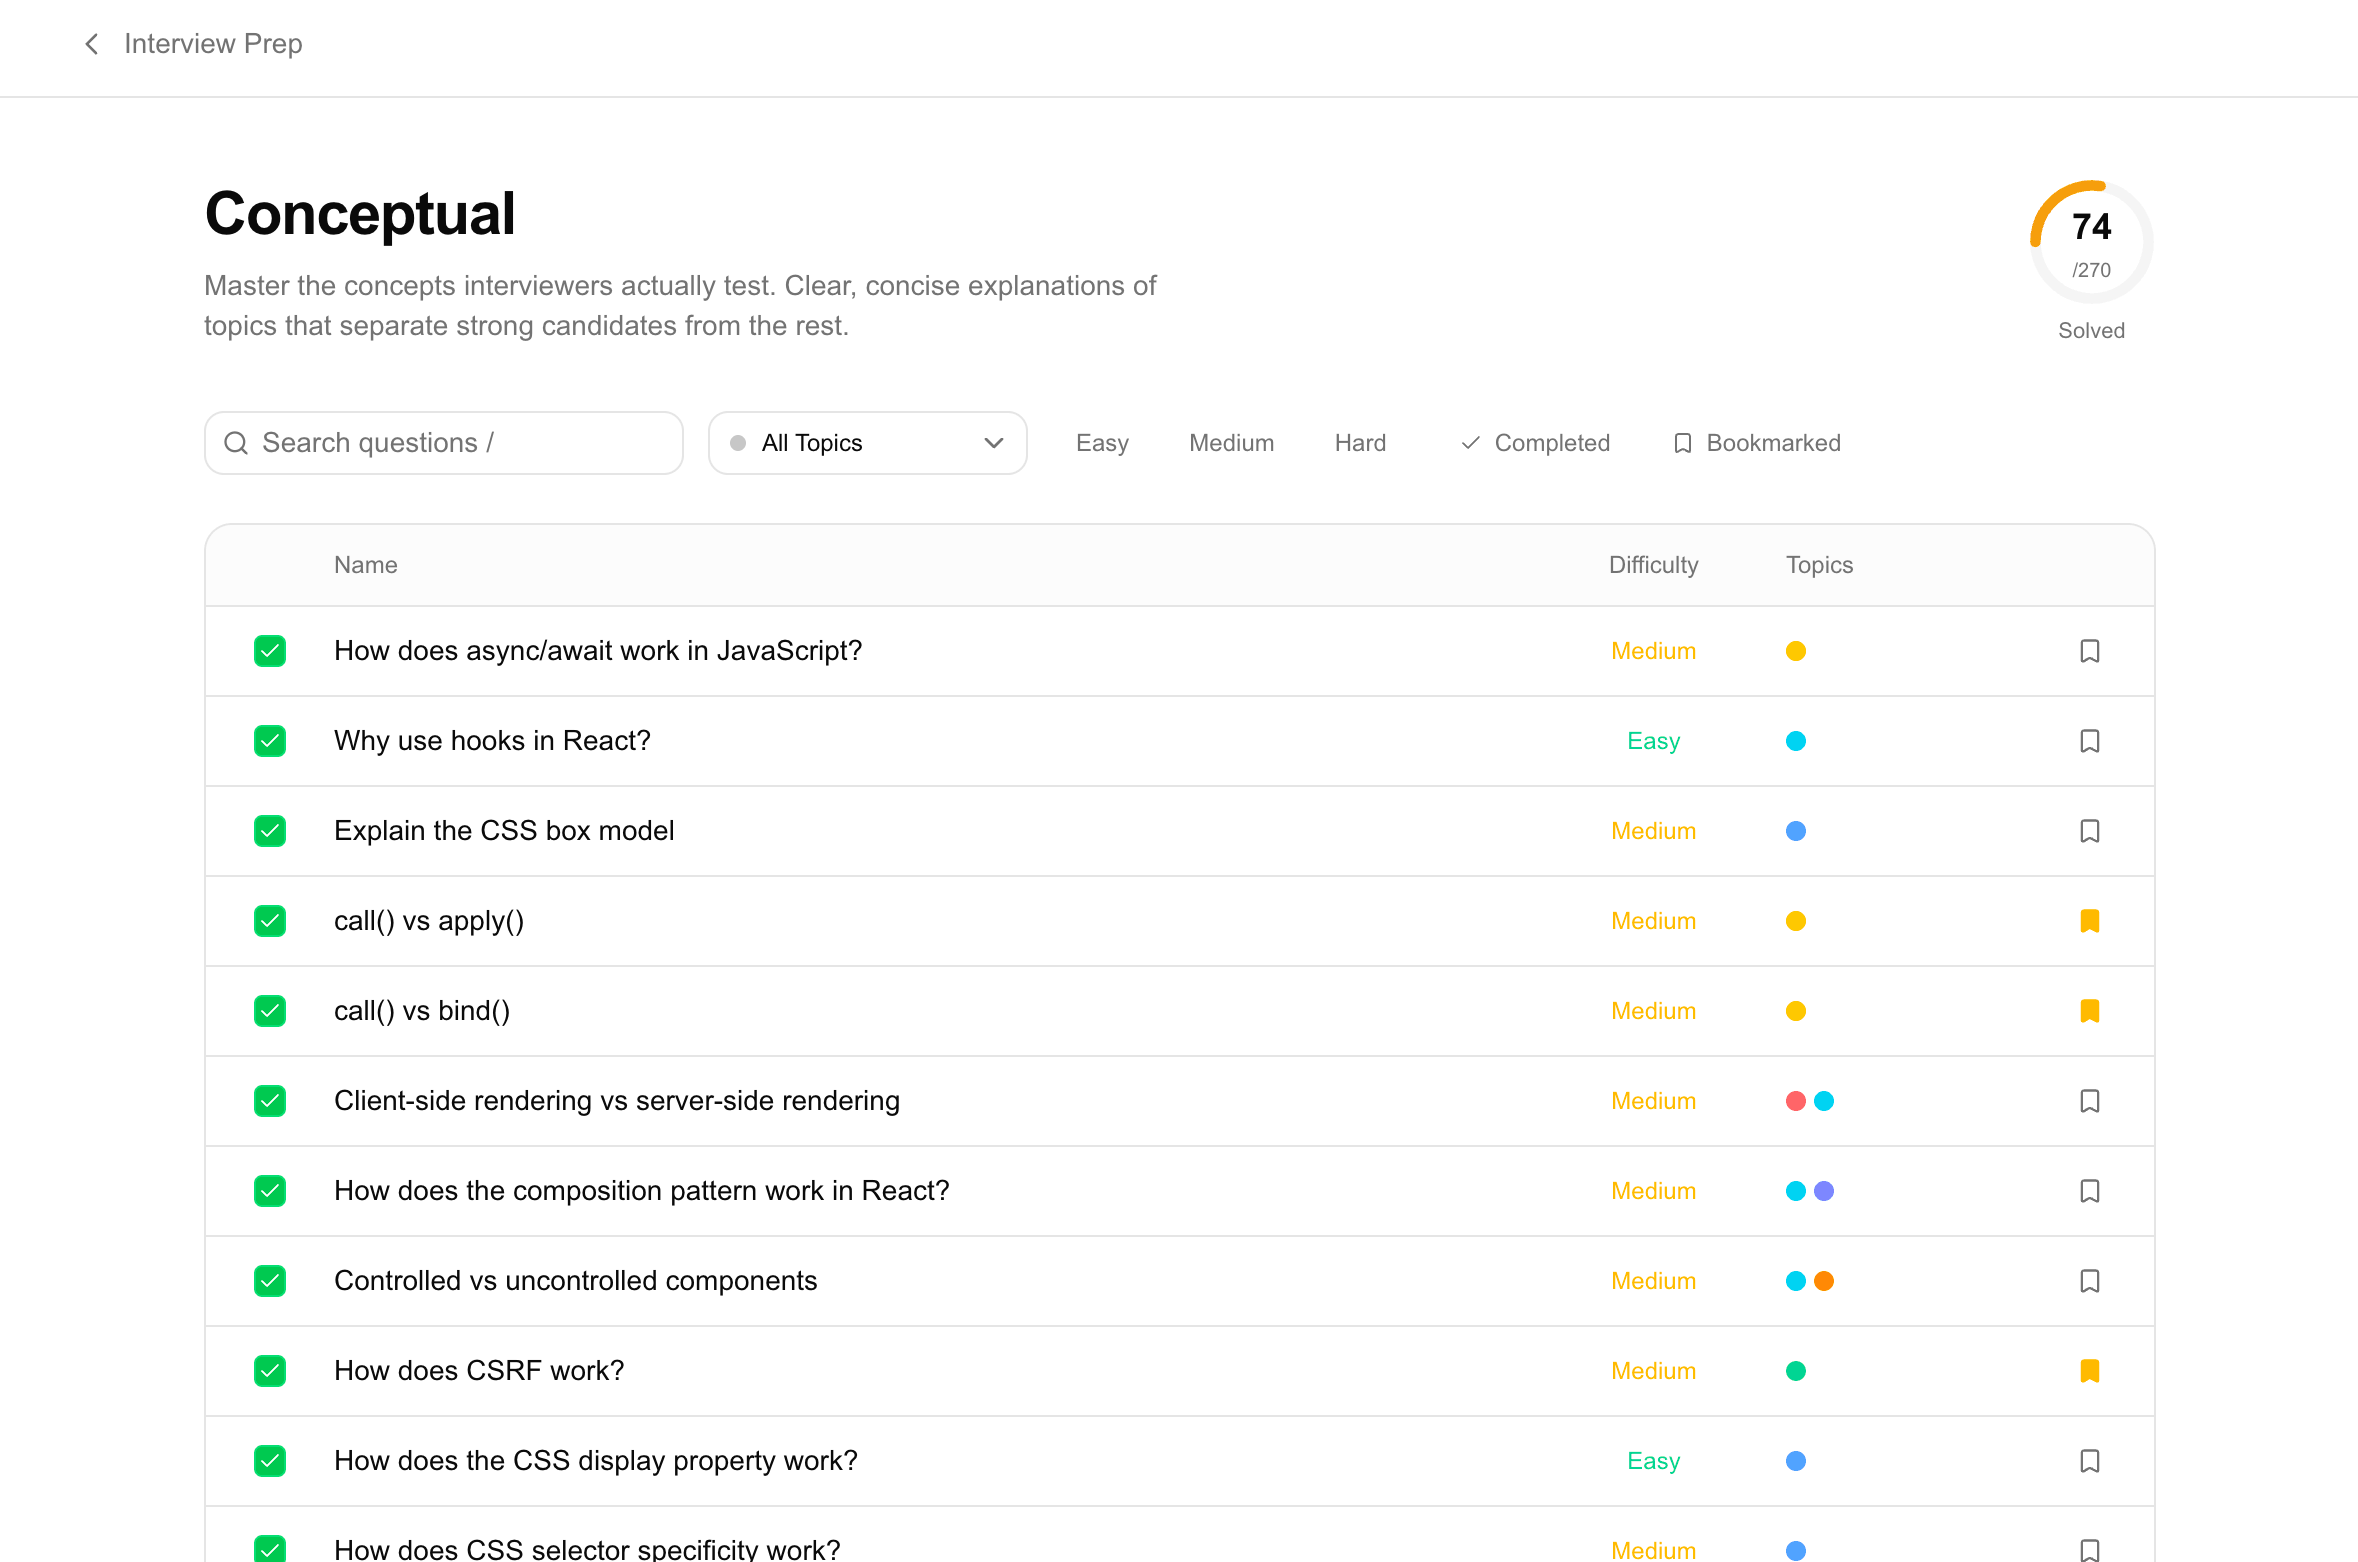Bookmark the CSS box model question
This screenshot has height=1562, width=2358.
[x=2089, y=831]
